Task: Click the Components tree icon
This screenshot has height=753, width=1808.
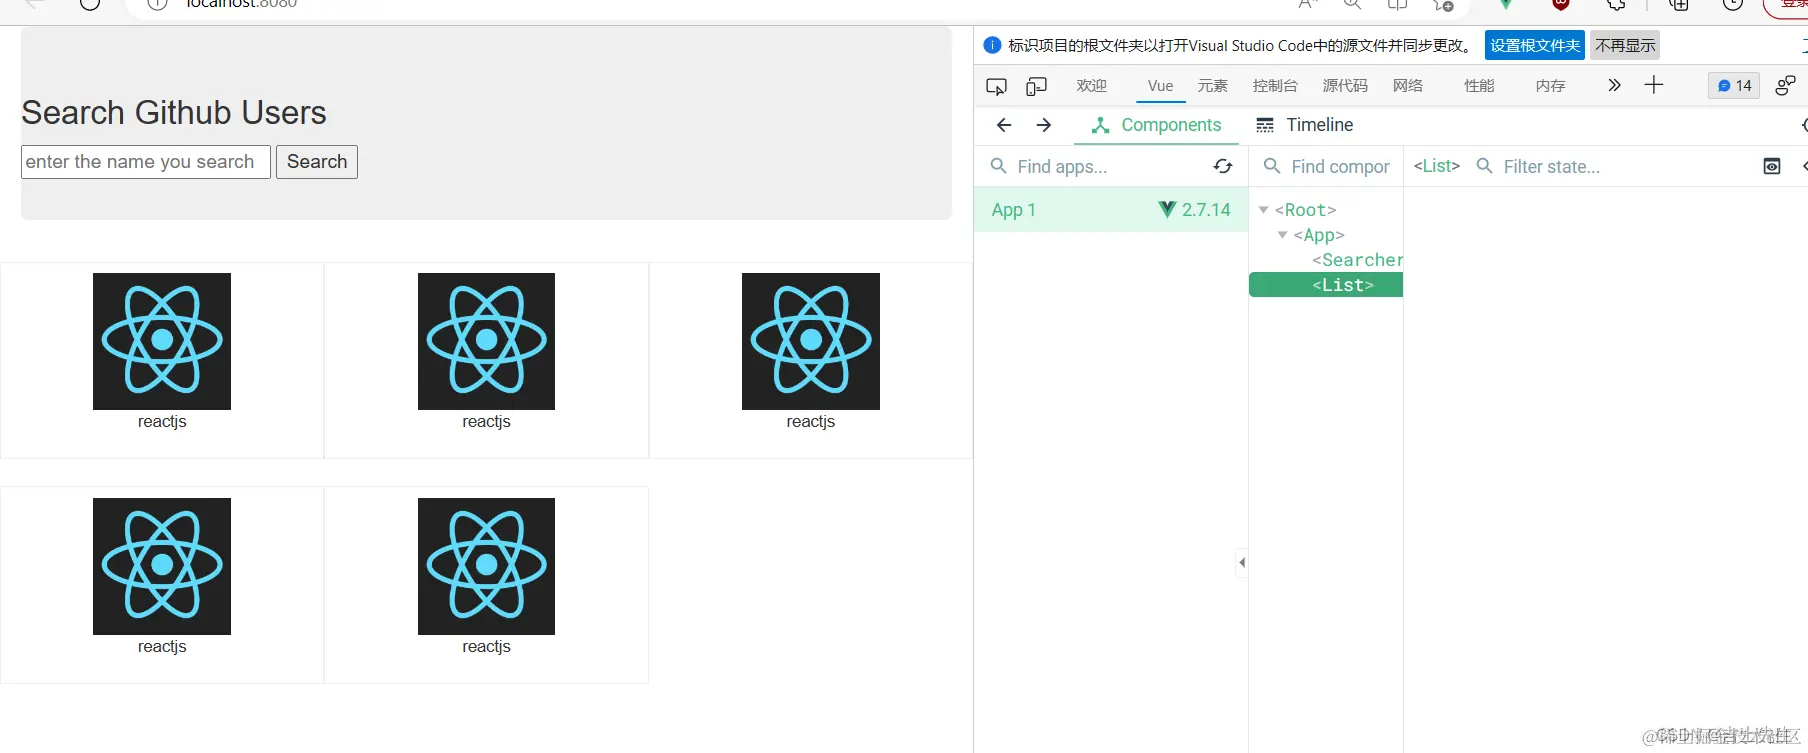Action: [x=1100, y=125]
